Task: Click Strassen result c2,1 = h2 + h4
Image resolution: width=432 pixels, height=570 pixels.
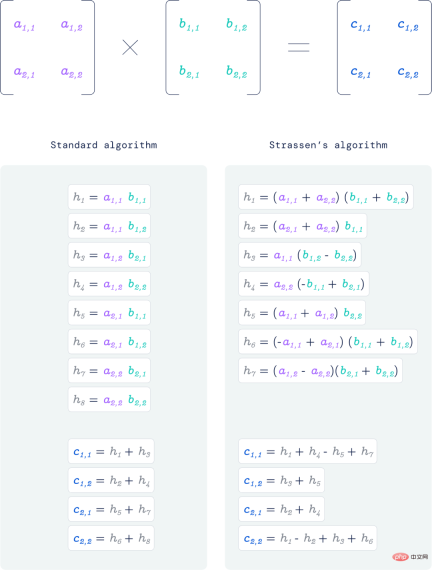Action: 281,509
